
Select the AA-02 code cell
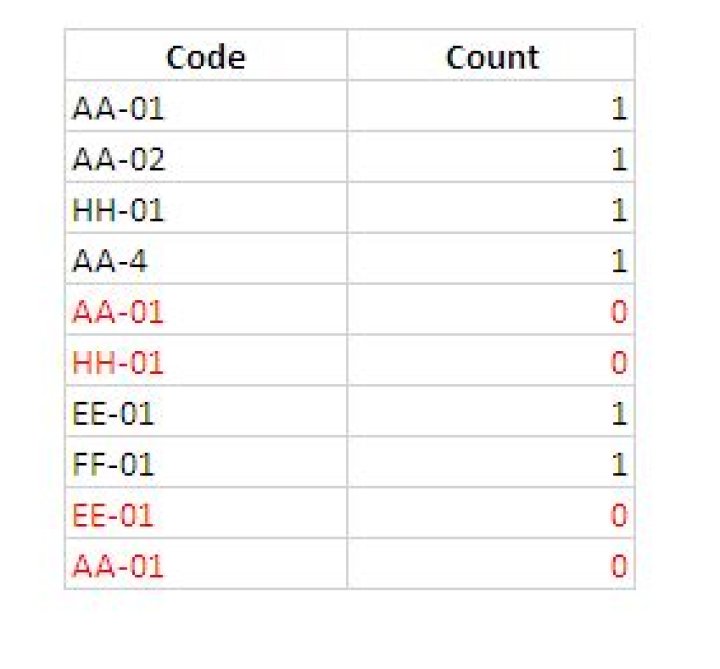(206, 157)
